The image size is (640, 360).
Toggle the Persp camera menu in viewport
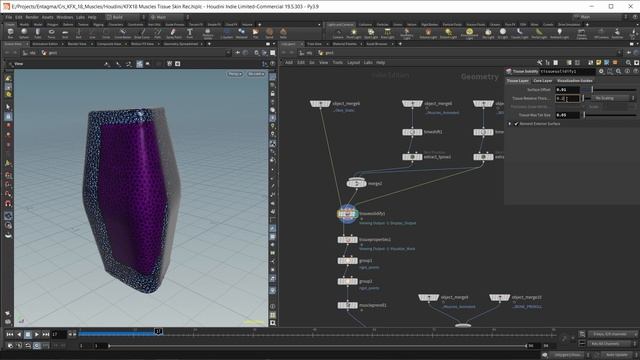pos(235,74)
